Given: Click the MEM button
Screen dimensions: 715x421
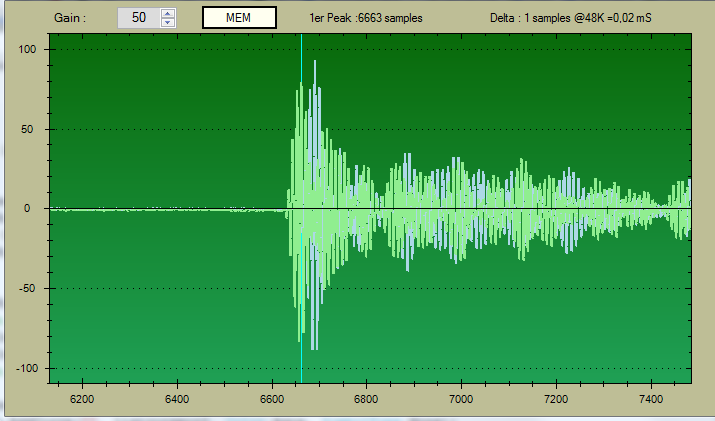Looking at the screenshot, I should click(x=238, y=18).
